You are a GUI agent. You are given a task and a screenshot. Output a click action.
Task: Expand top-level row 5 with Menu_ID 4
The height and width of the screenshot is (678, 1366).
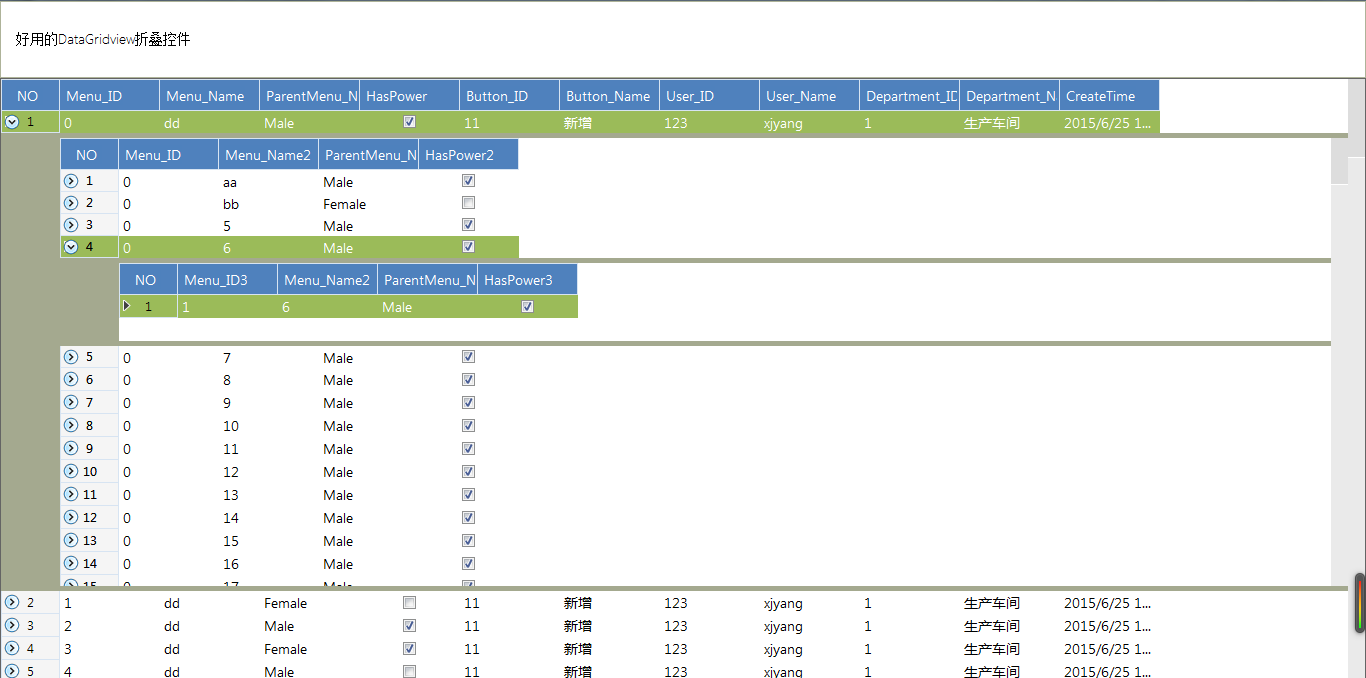(12, 671)
